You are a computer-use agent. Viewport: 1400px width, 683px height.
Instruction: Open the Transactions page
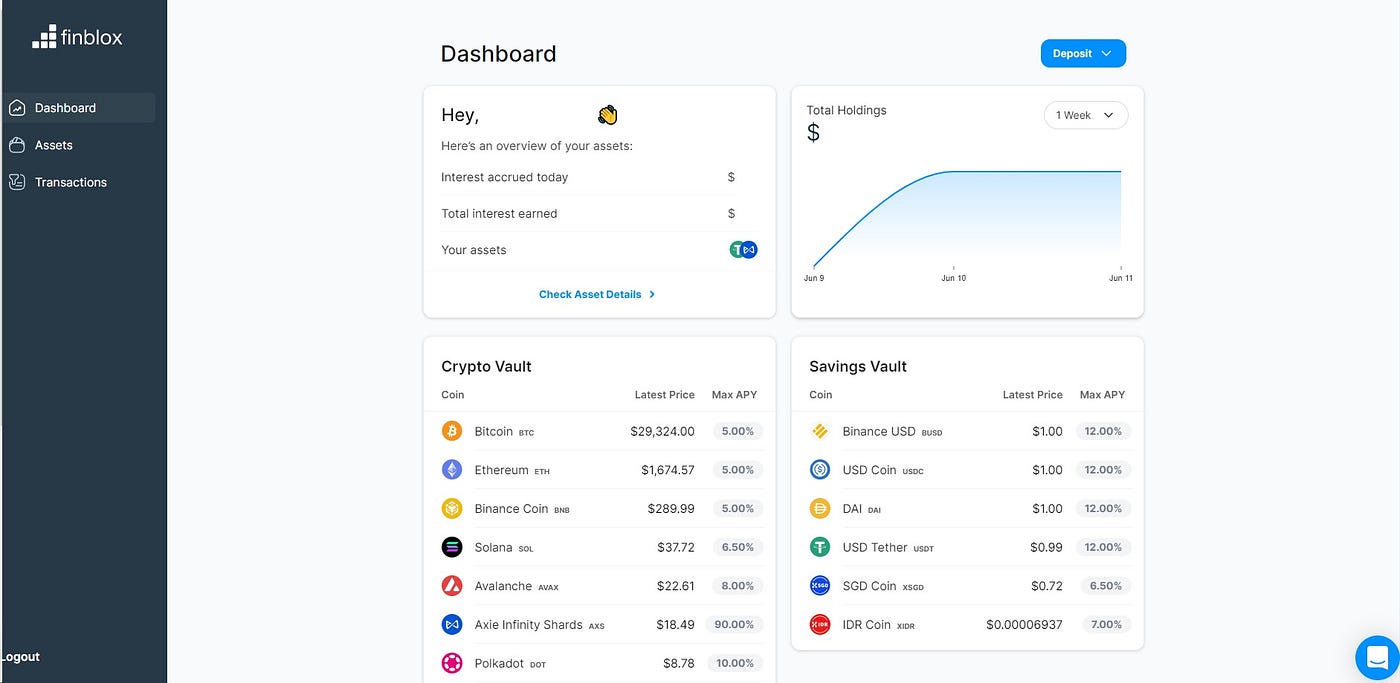click(70, 182)
